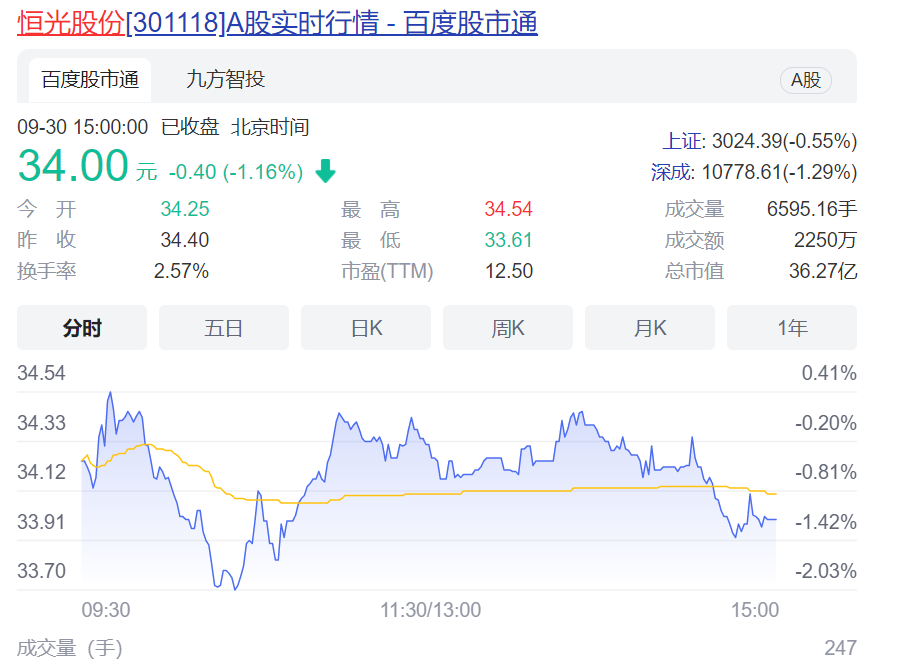Screen dimensions: 903x662
Task: Select the 分时 chart view
Action: point(82,328)
